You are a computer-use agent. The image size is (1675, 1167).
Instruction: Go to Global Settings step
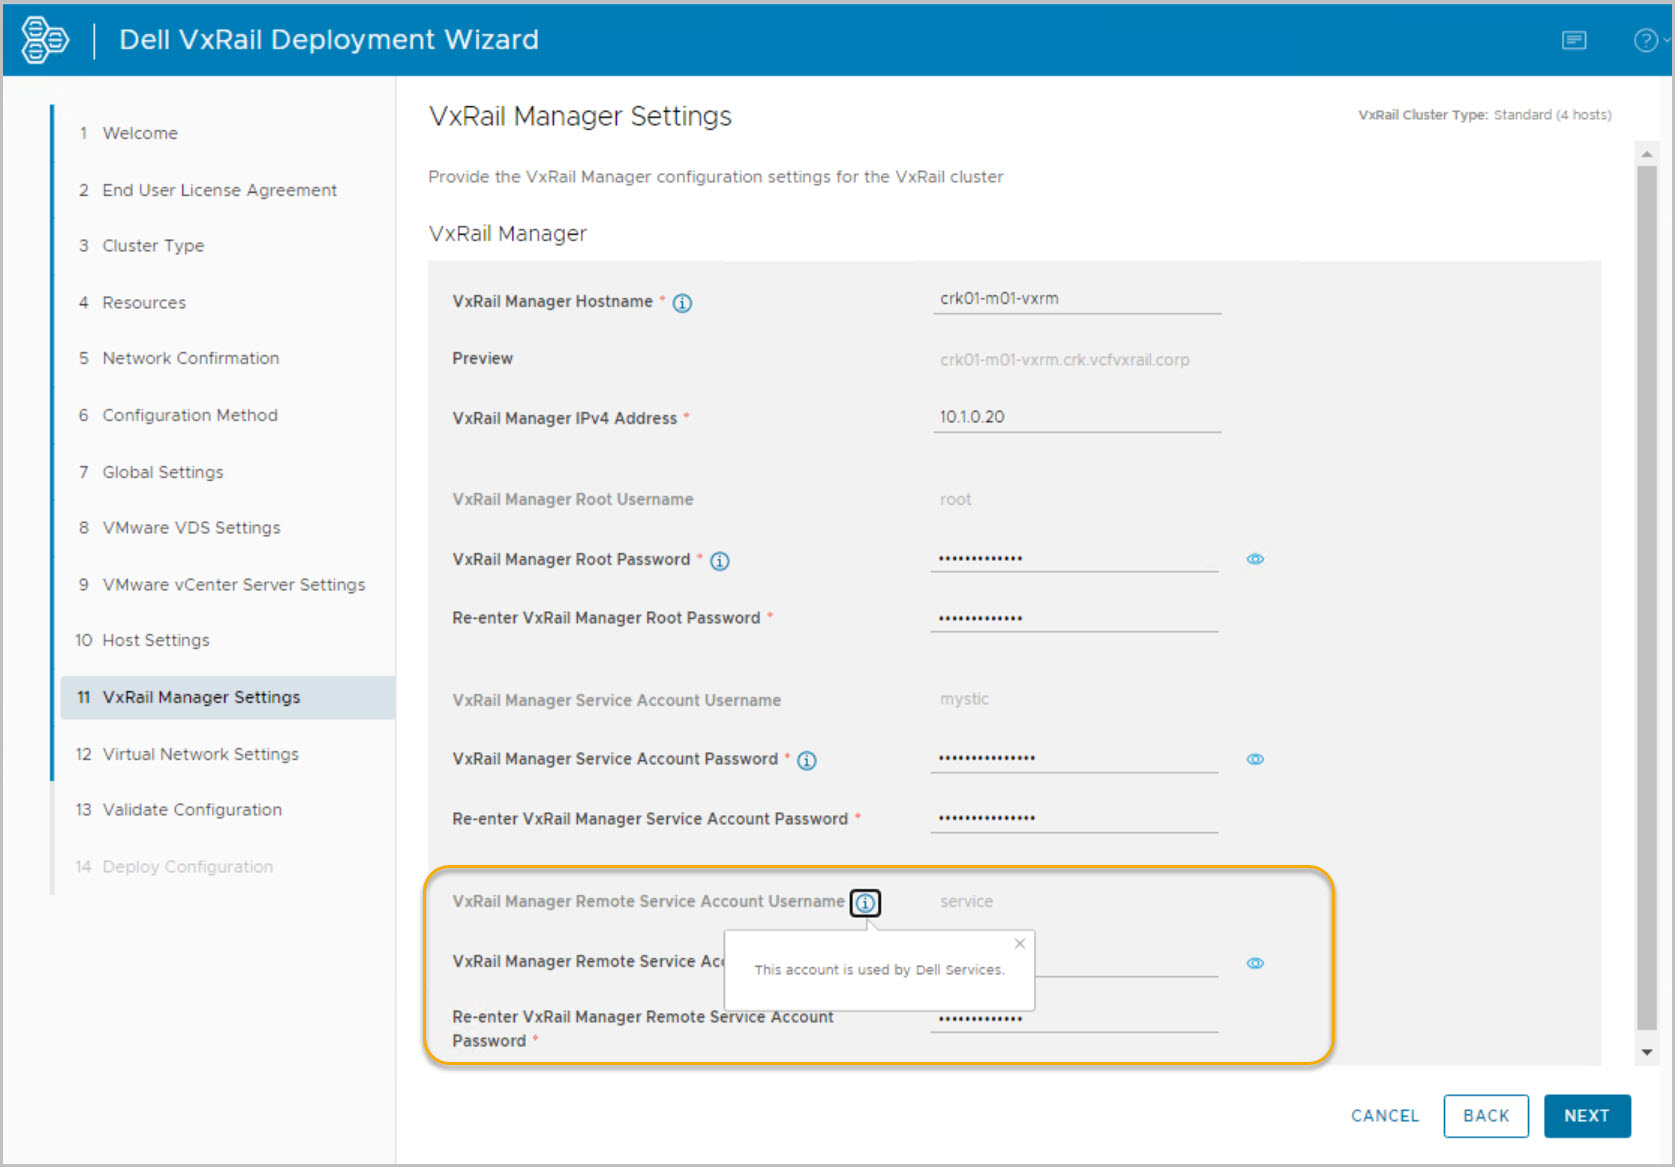point(162,472)
